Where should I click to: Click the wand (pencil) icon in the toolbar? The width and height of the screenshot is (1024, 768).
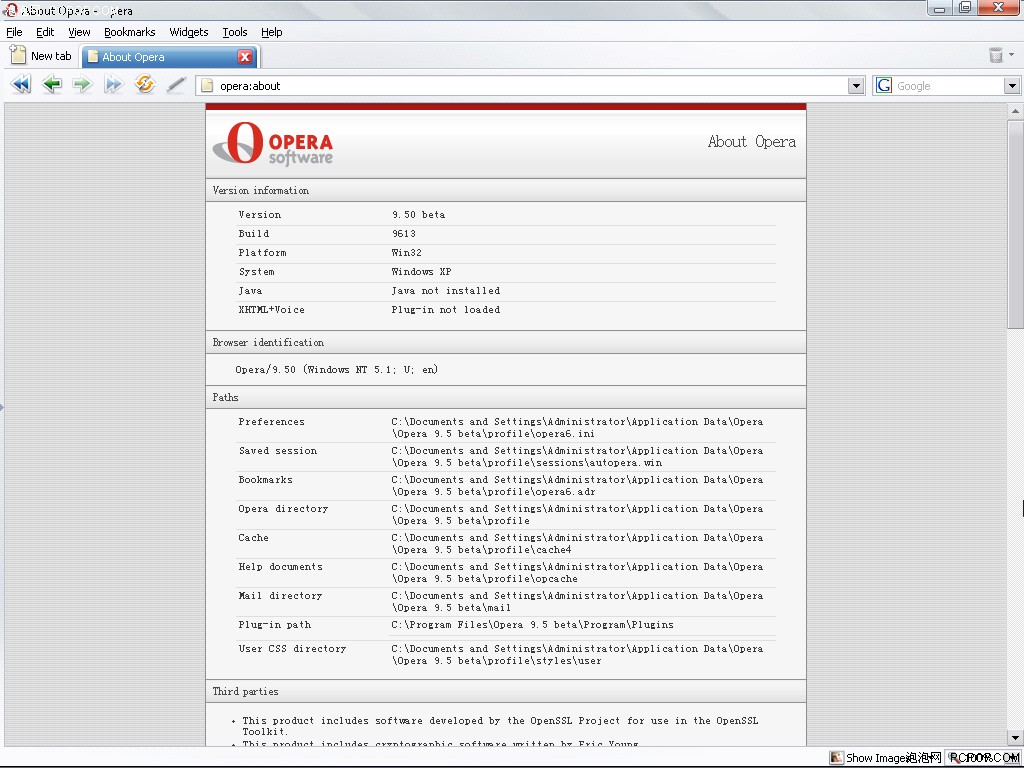pyautogui.click(x=176, y=85)
